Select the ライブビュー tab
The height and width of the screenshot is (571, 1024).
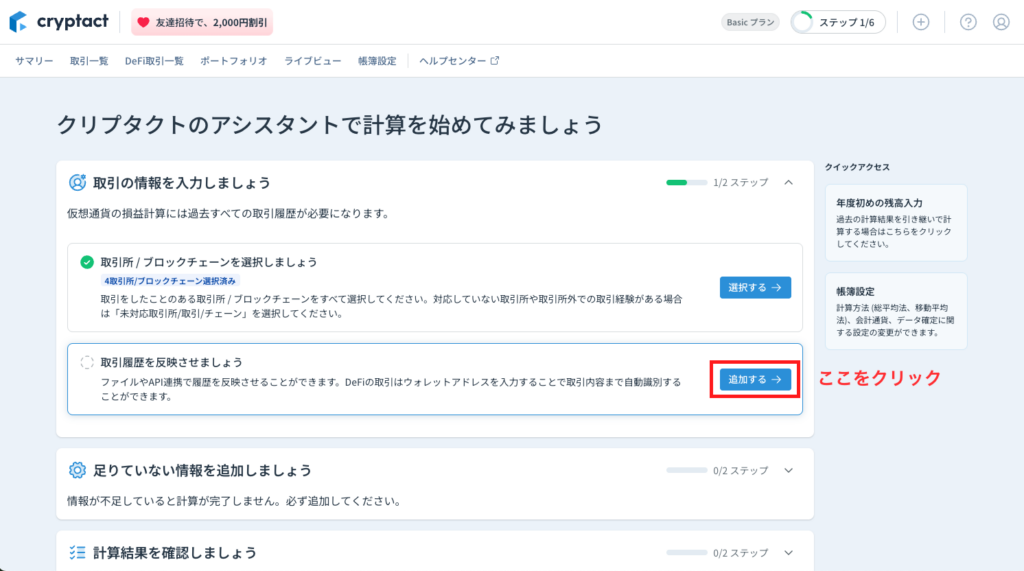coord(312,61)
